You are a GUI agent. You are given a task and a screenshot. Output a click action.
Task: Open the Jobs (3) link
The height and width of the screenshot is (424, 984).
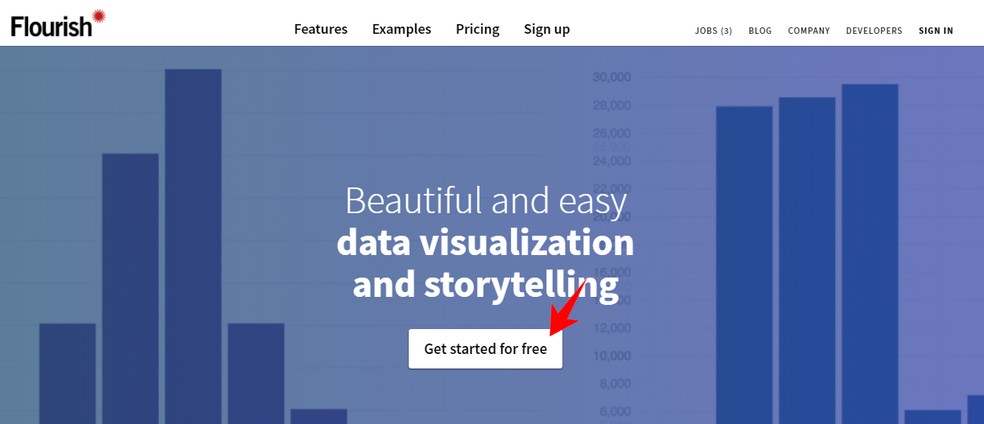713,31
